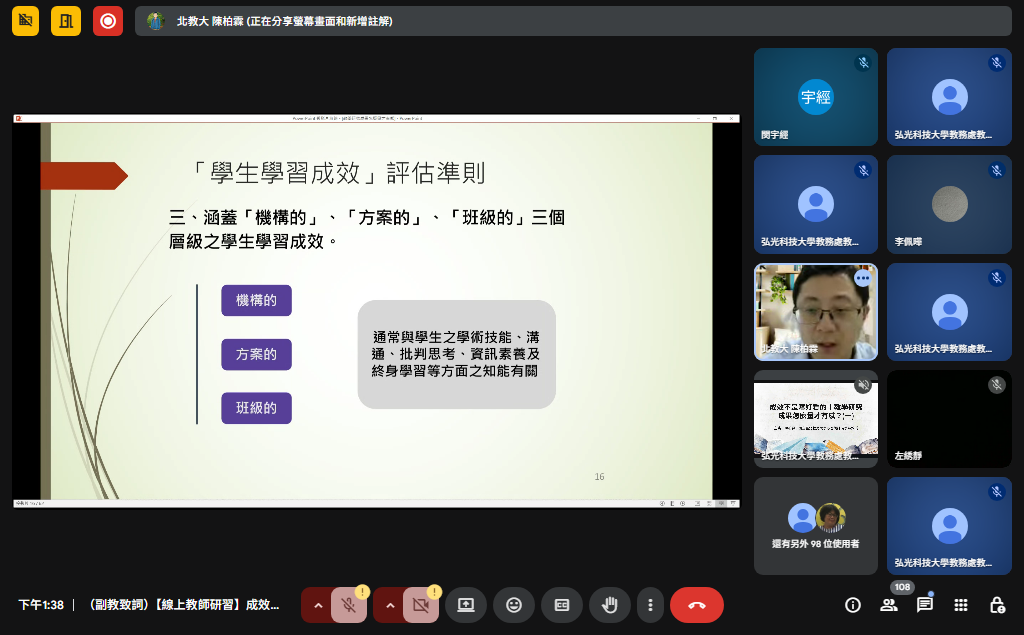Open the three-dot more options menu
The image size is (1024, 635).
pyautogui.click(x=650, y=605)
